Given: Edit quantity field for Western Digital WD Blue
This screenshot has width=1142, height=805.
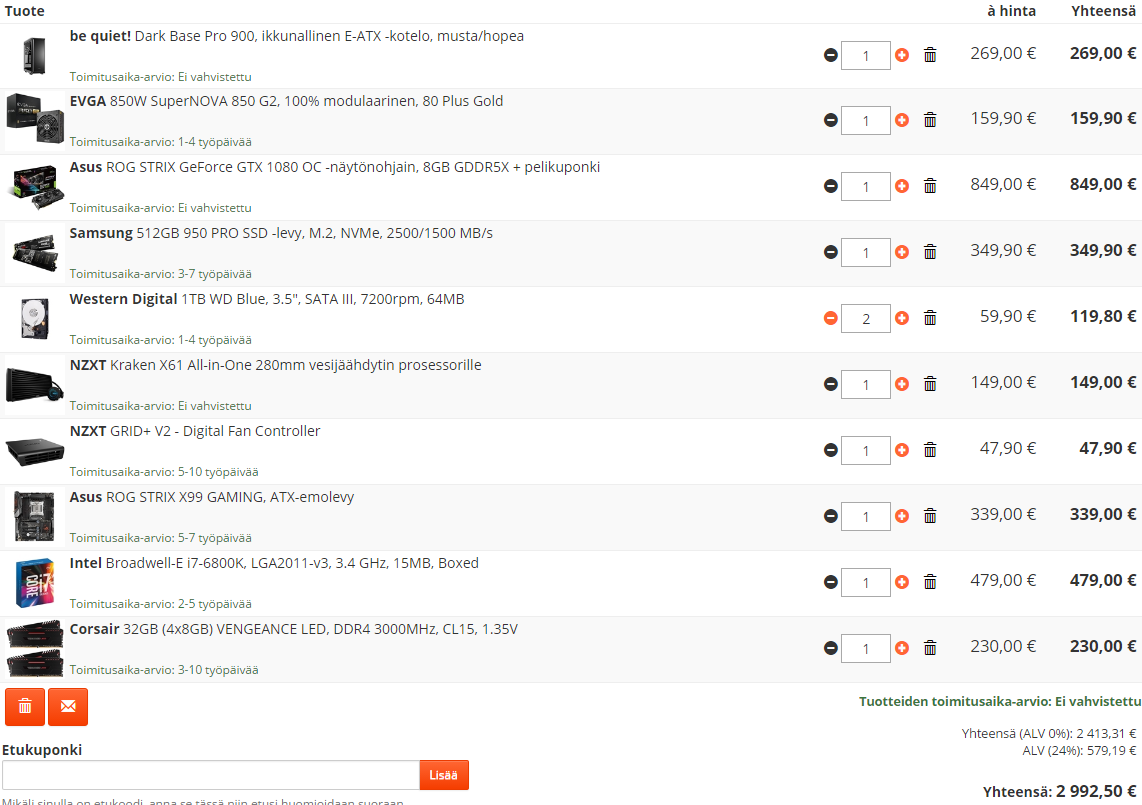Looking at the screenshot, I should pyautogui.click(x=866, y=318).
